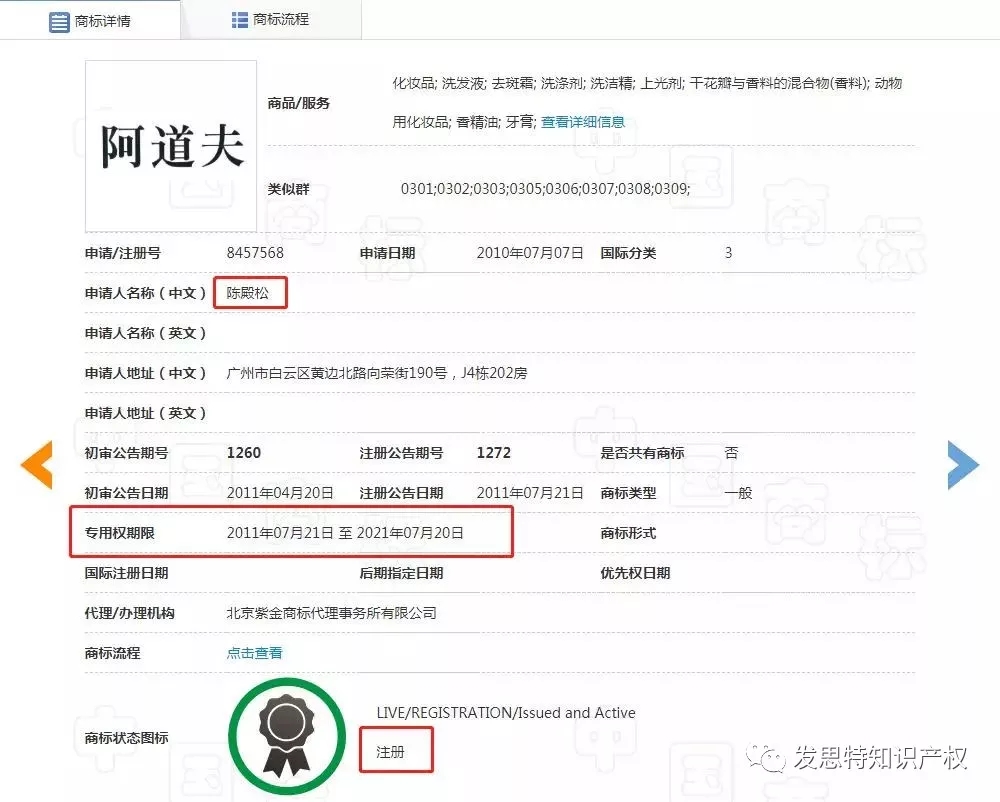Switch to the 商标流程 tab
This screenshot has width=1000, height=802.
(271, 20)
